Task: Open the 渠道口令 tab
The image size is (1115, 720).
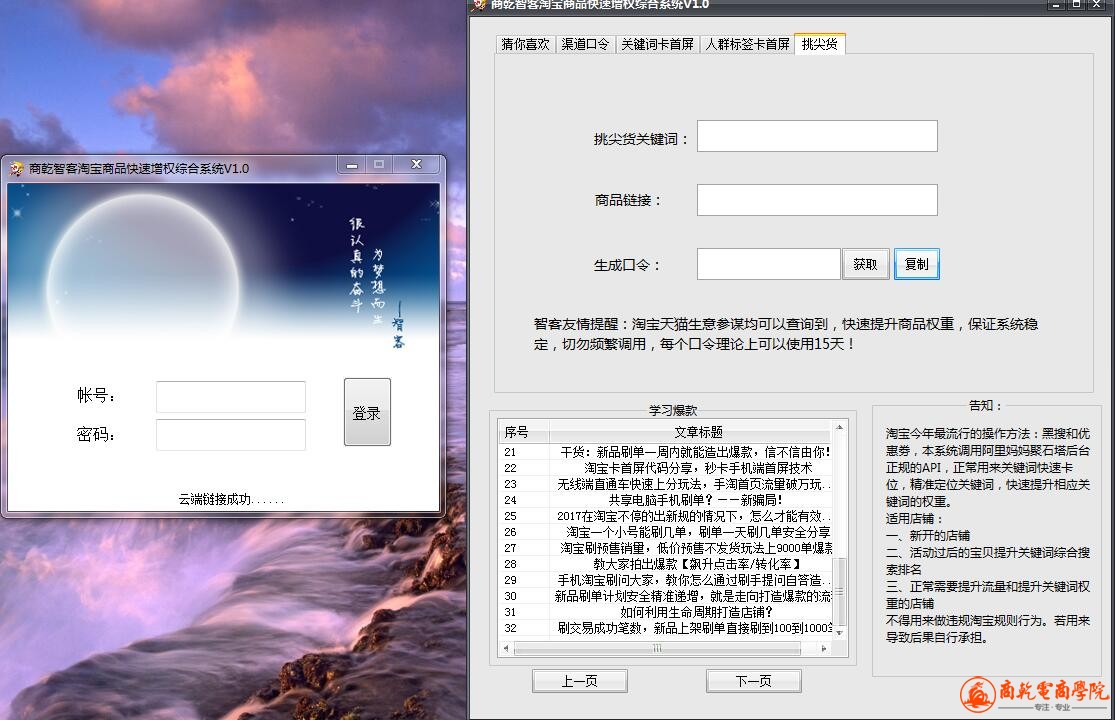Action: click(x=585, y=44)
